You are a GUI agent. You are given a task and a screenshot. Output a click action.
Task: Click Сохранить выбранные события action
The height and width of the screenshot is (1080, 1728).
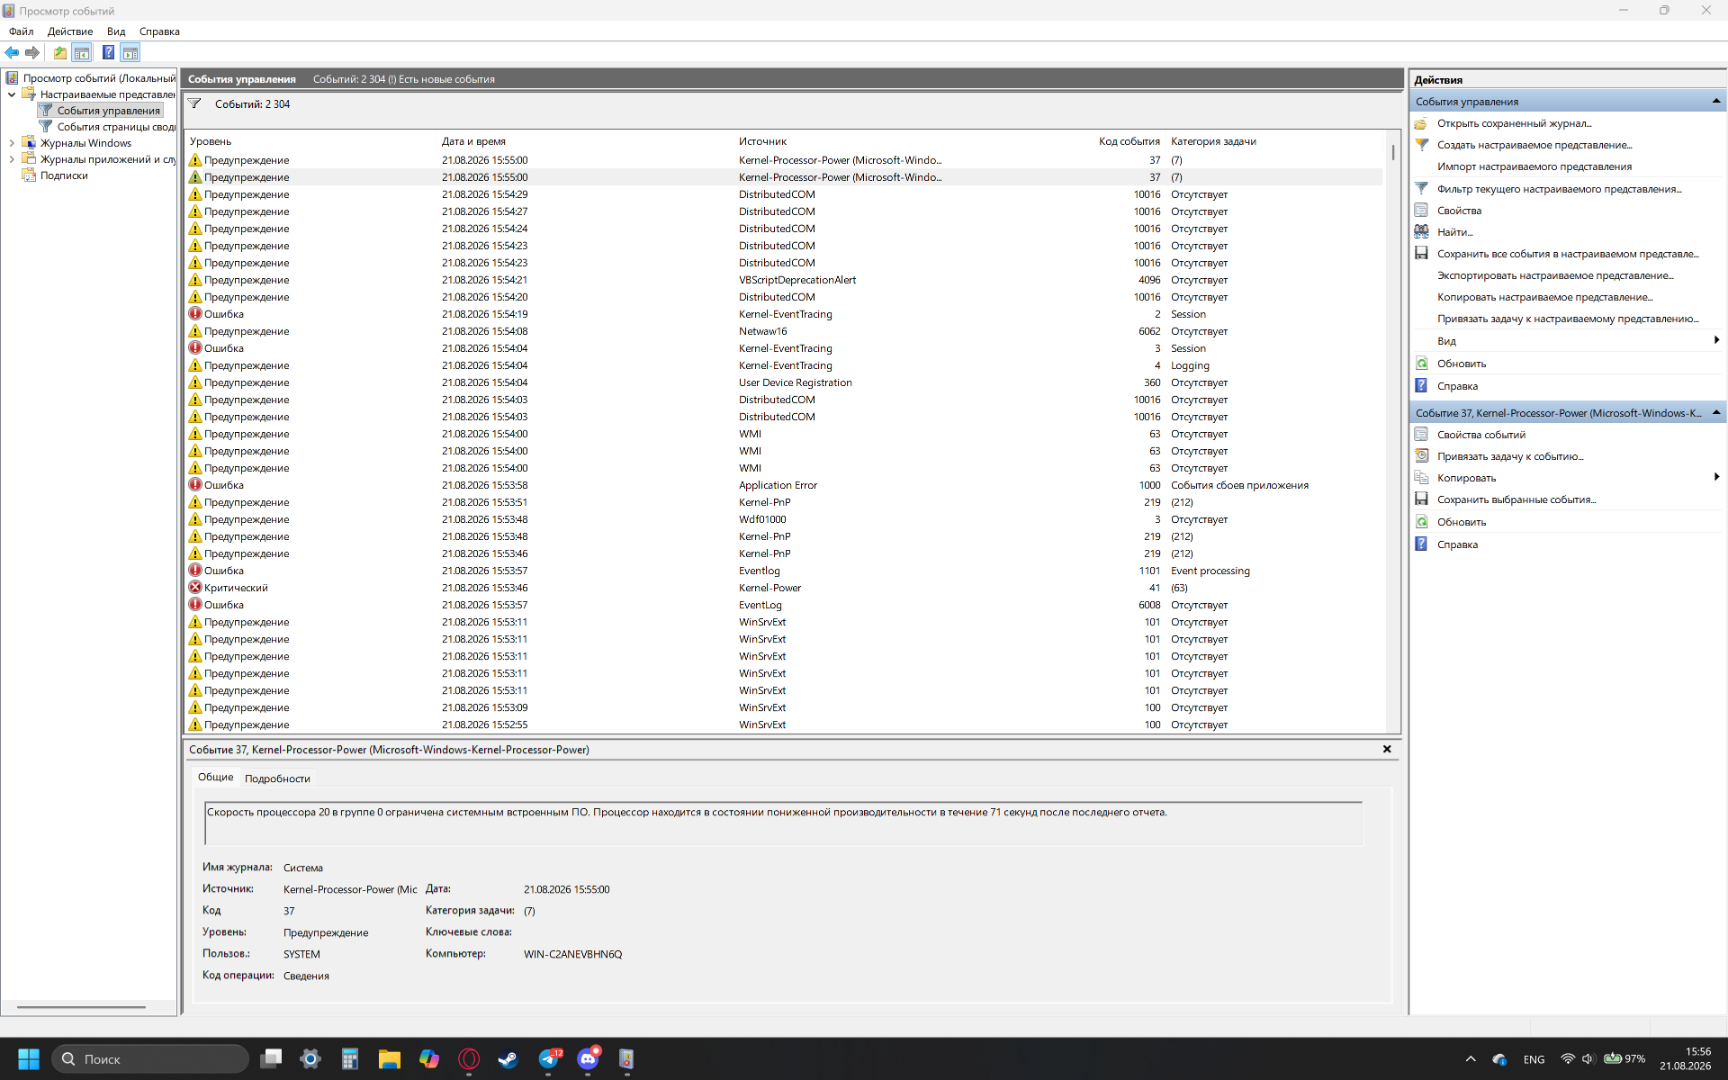point(1516,500)
